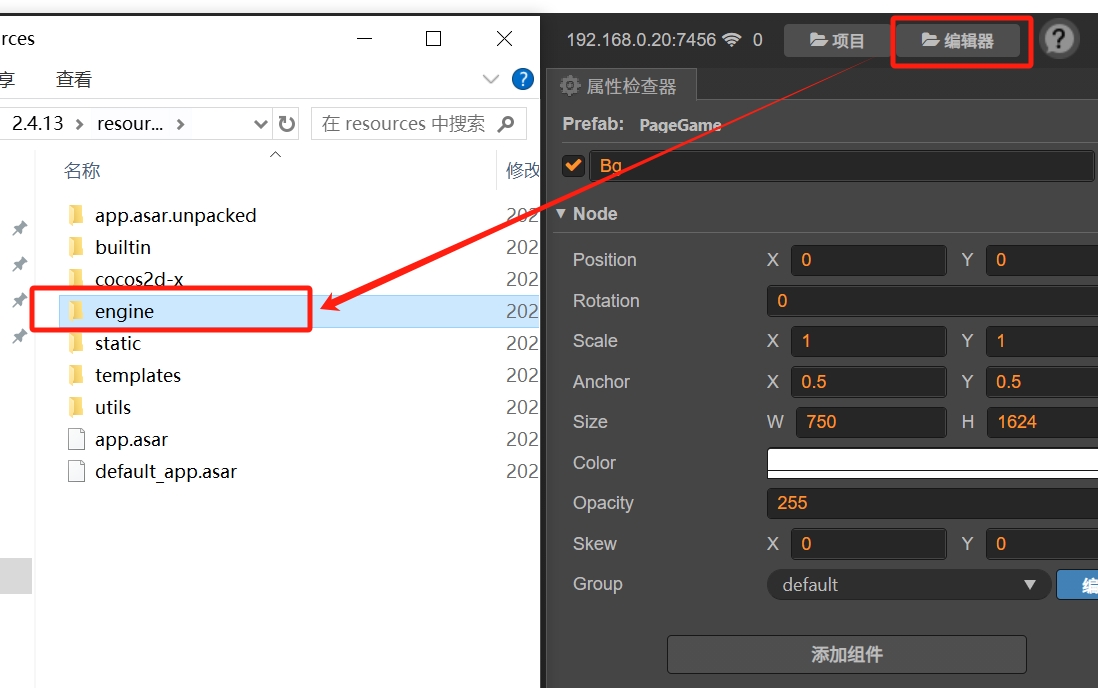Image resolution: width=1098 pixels, height=688 pixels.
Task: Select the utils folder
Action: point(113,408)
